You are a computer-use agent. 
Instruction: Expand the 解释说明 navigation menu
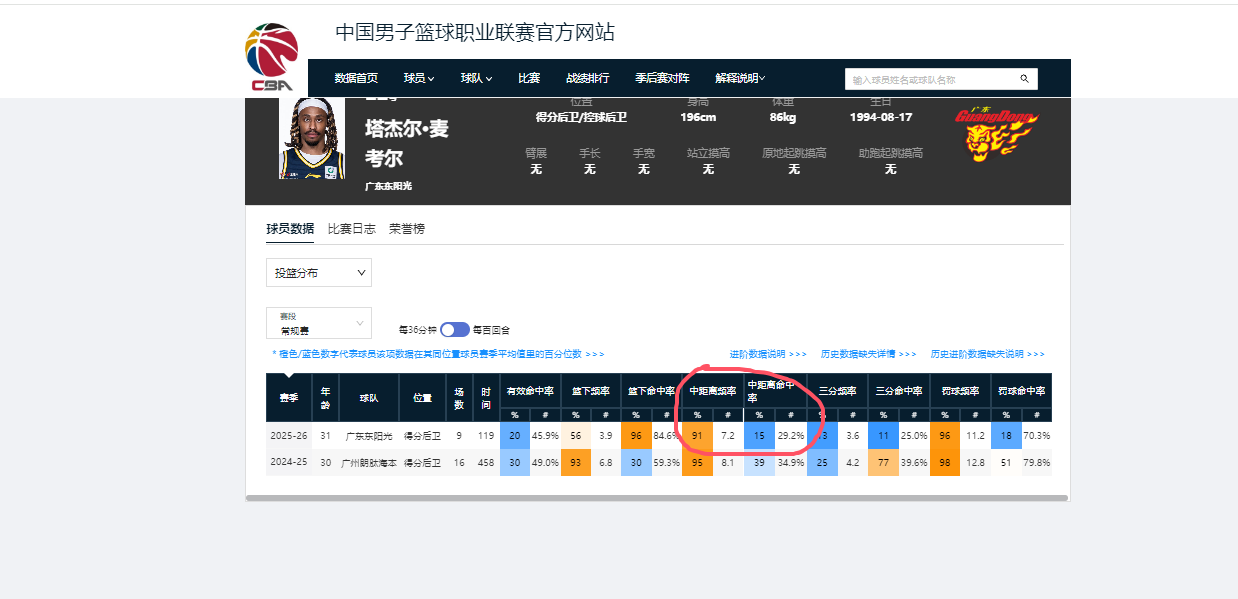tap(740, 78)
